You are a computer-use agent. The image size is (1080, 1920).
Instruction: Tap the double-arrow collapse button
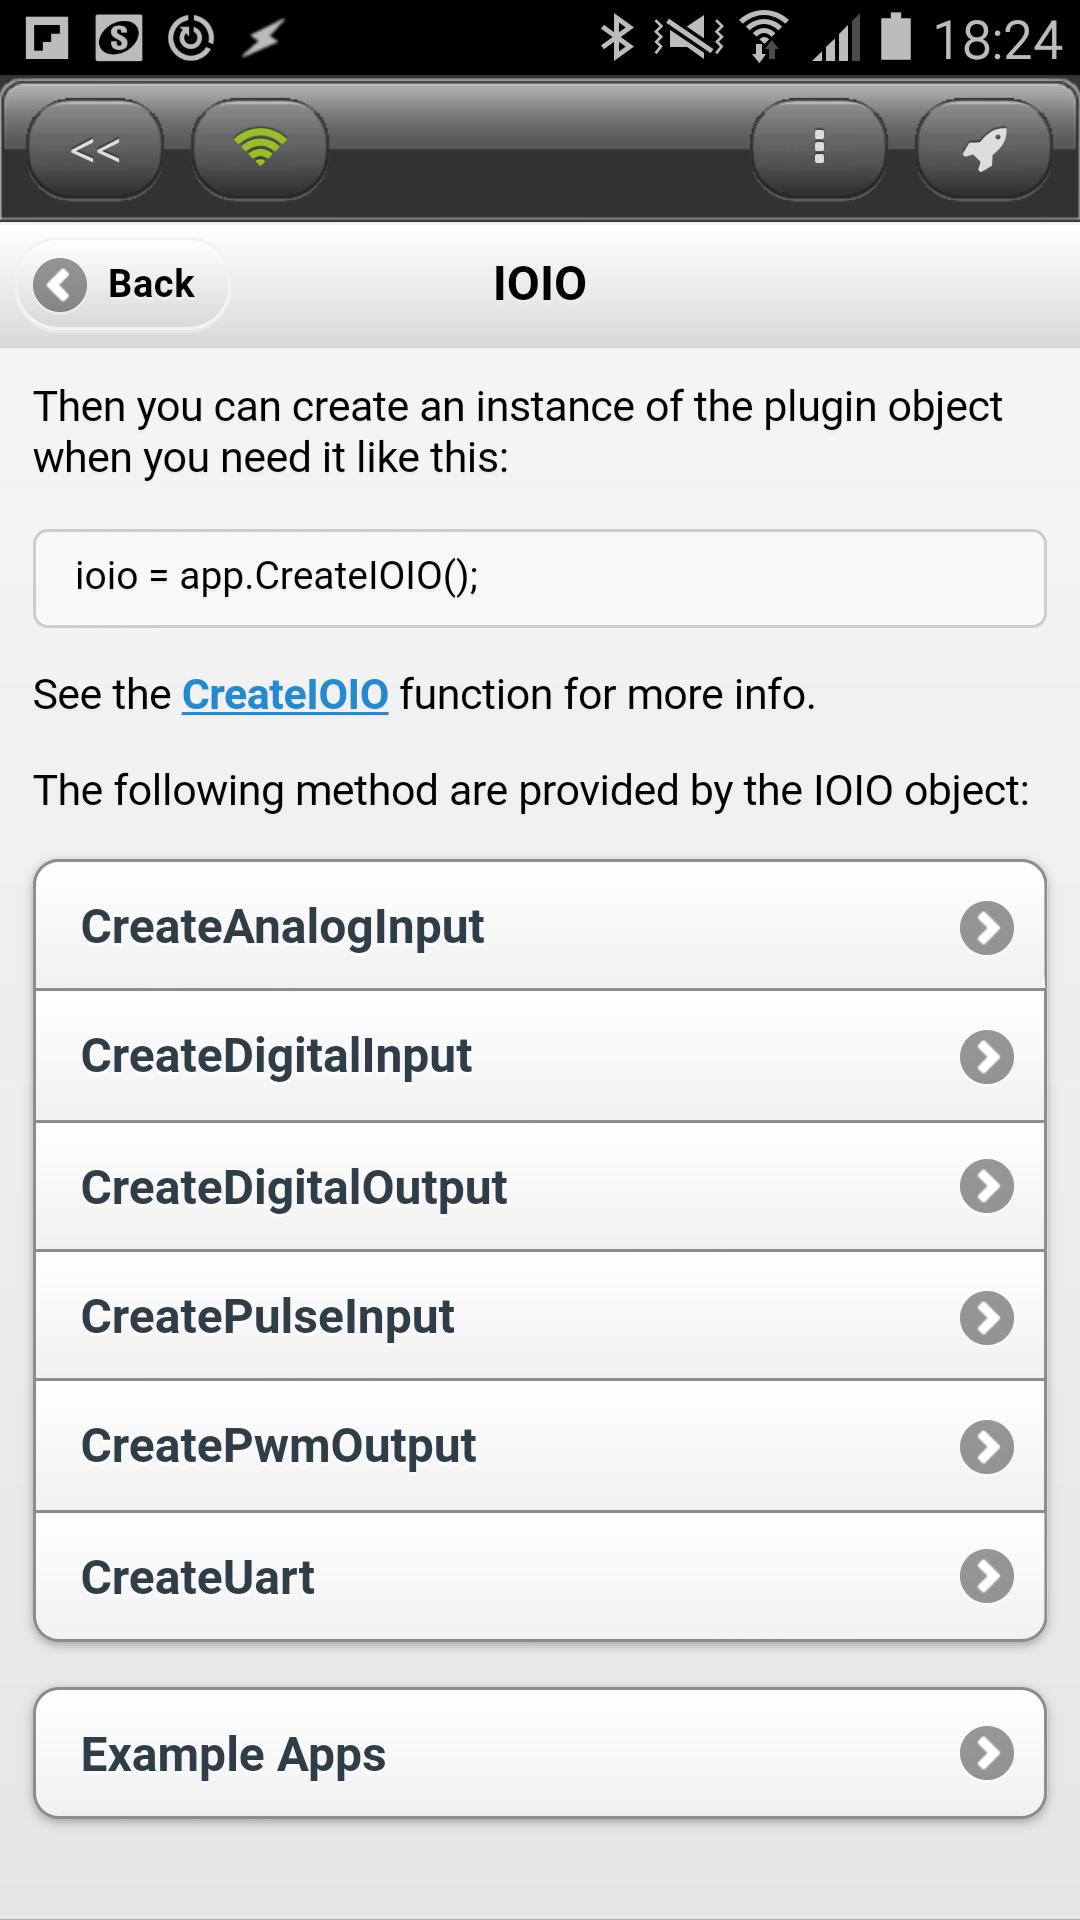point(95,150)
